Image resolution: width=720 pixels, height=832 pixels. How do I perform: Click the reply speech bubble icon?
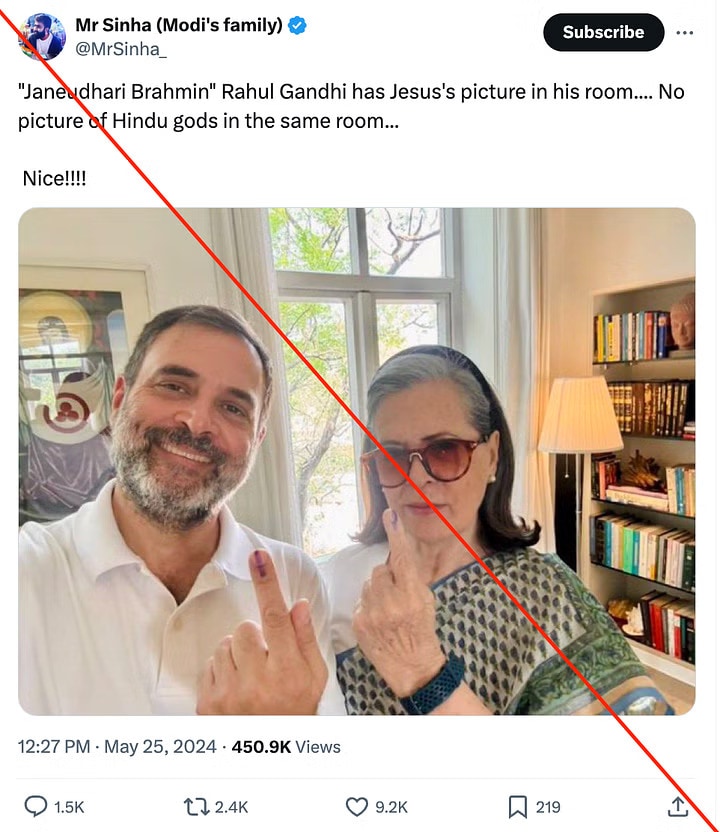36,807
